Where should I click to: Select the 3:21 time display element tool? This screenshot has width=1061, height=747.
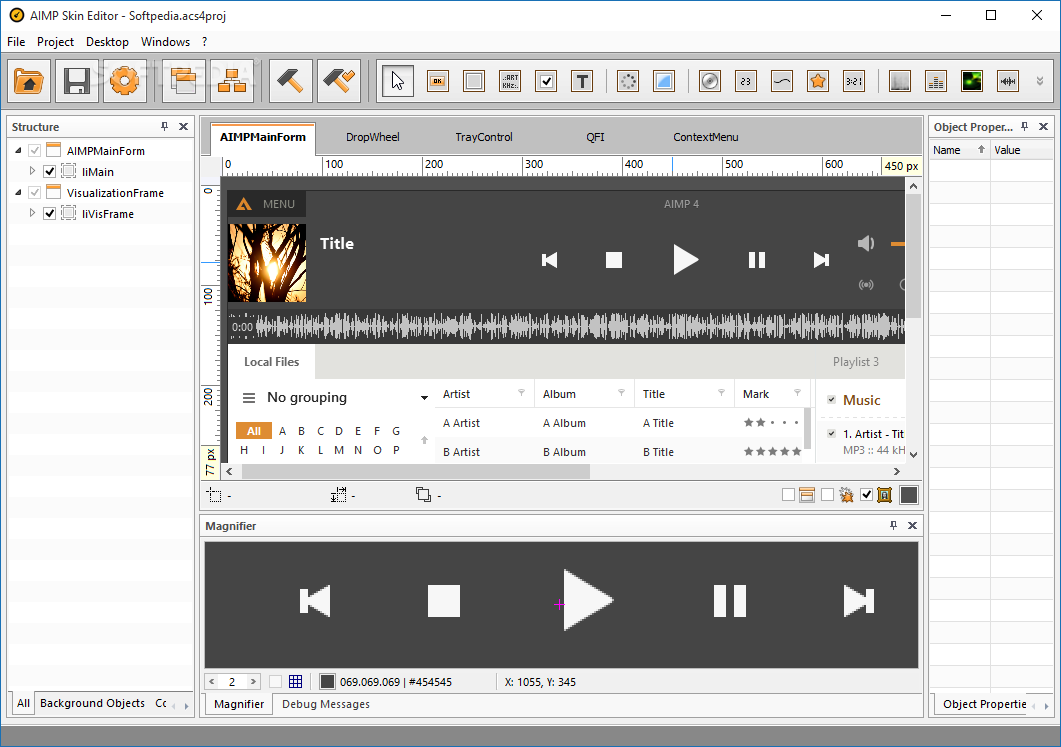click(x=854, y=82)
